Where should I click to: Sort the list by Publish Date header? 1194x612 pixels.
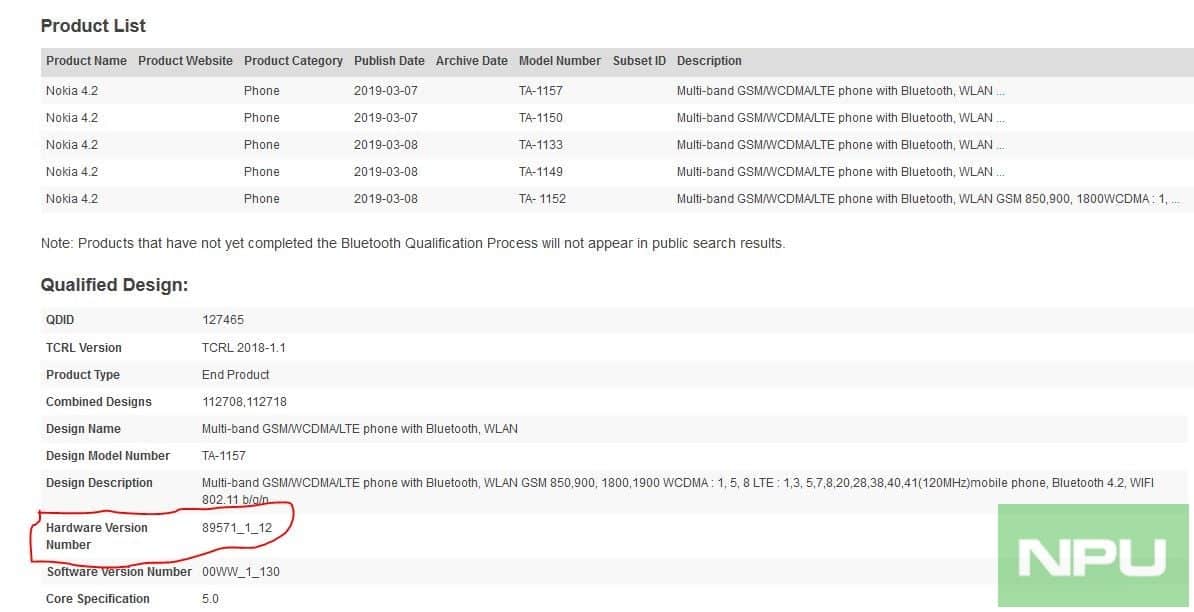(389, 61)
